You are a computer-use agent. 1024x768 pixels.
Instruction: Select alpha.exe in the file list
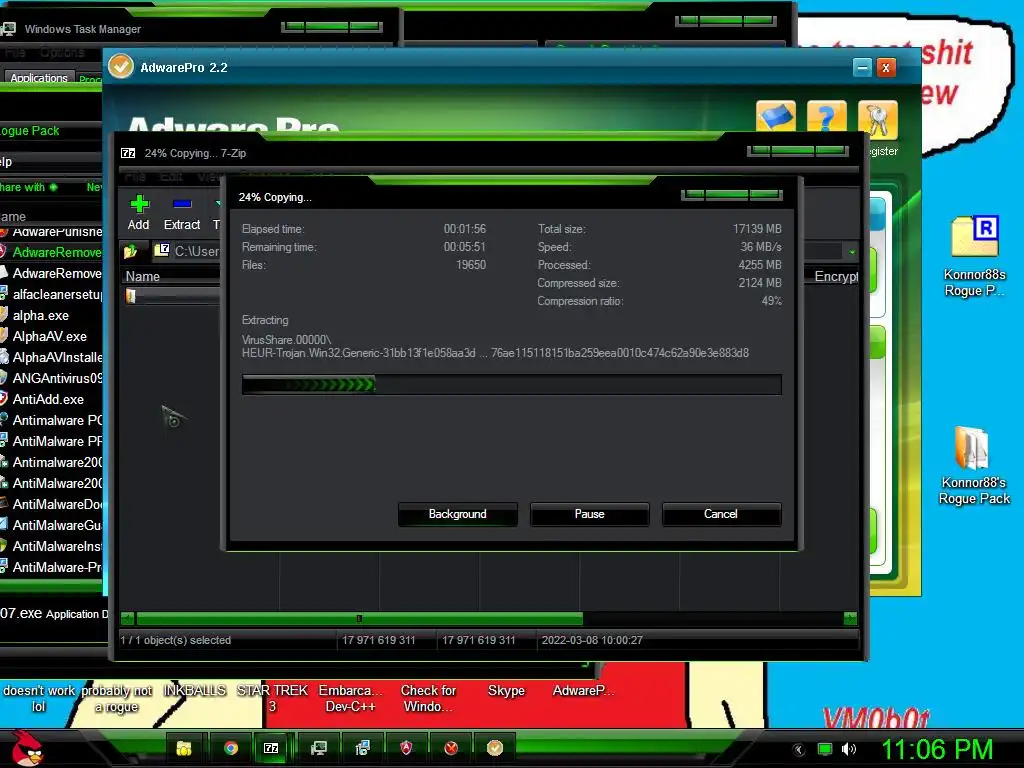[40, 315]
